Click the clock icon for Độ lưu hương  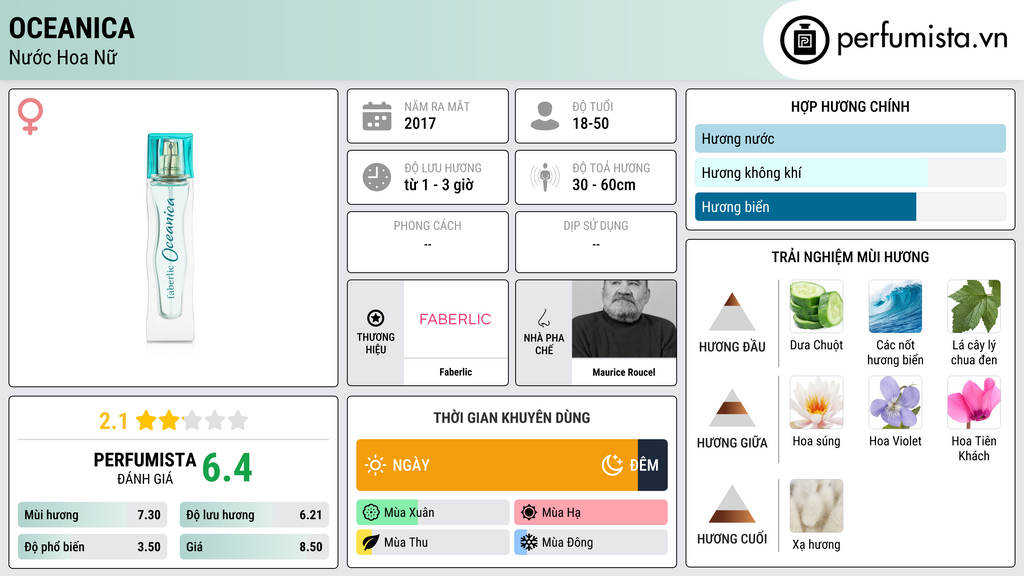(377, 177)
